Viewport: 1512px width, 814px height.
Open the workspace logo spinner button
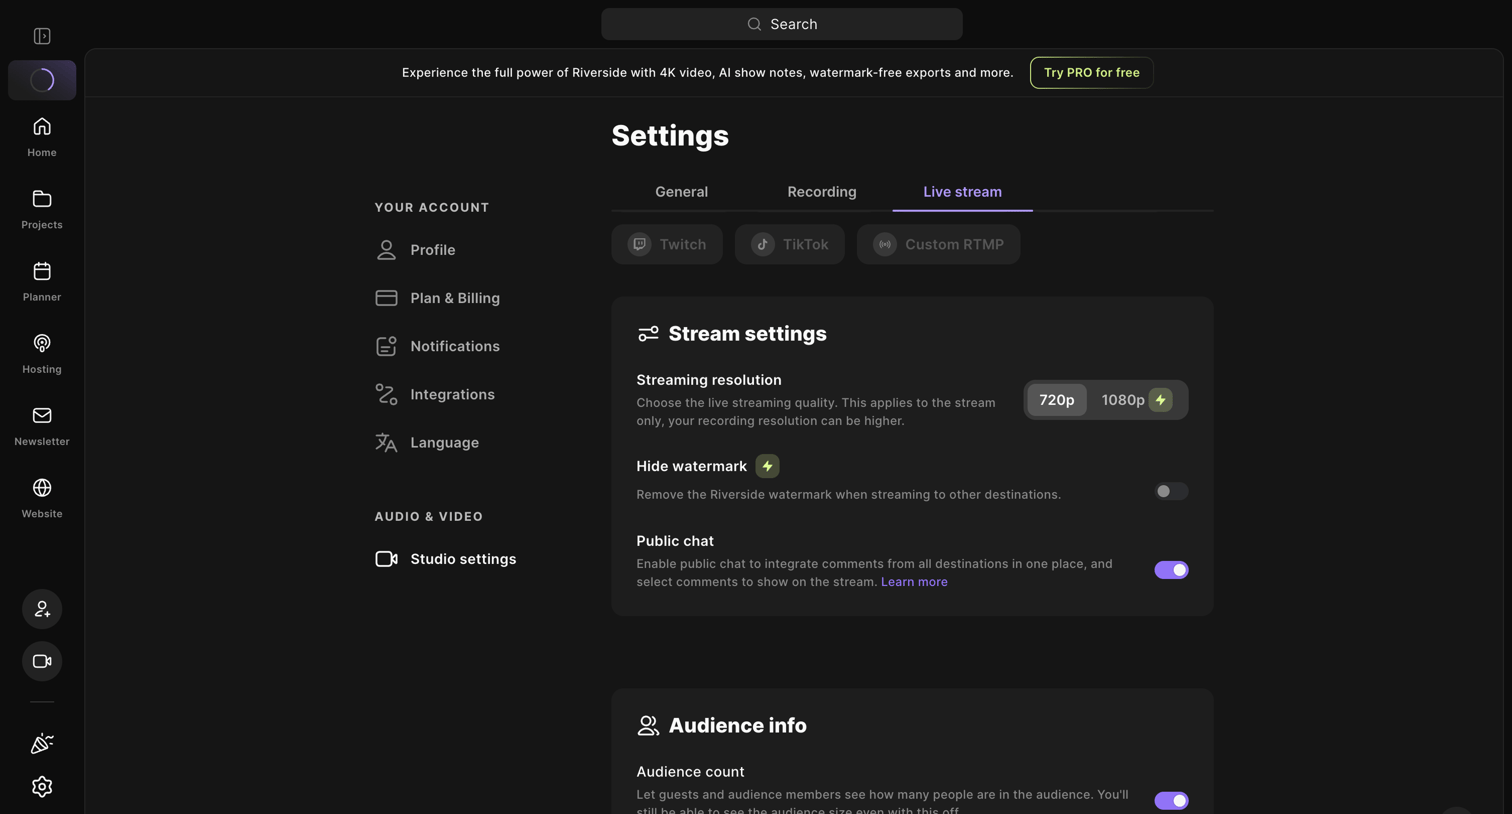(x=42, y=80)
